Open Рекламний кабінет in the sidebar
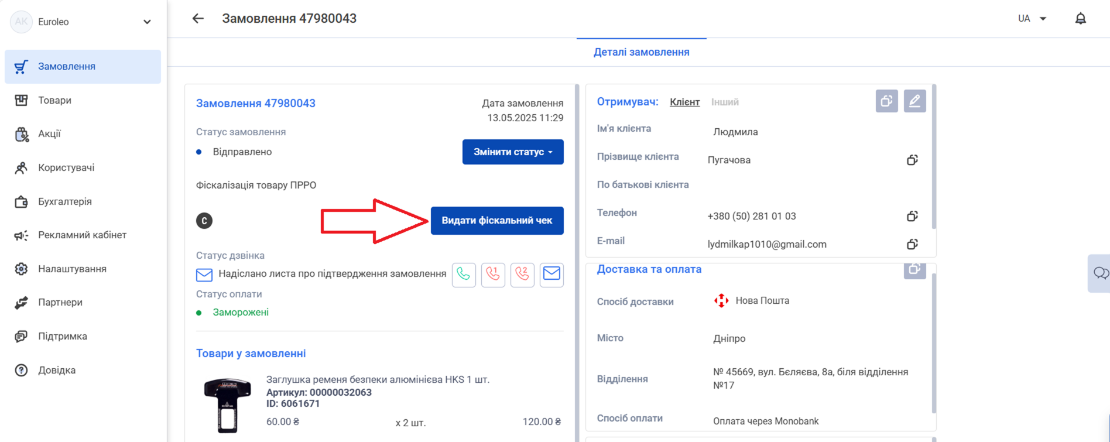 (84, 234)
